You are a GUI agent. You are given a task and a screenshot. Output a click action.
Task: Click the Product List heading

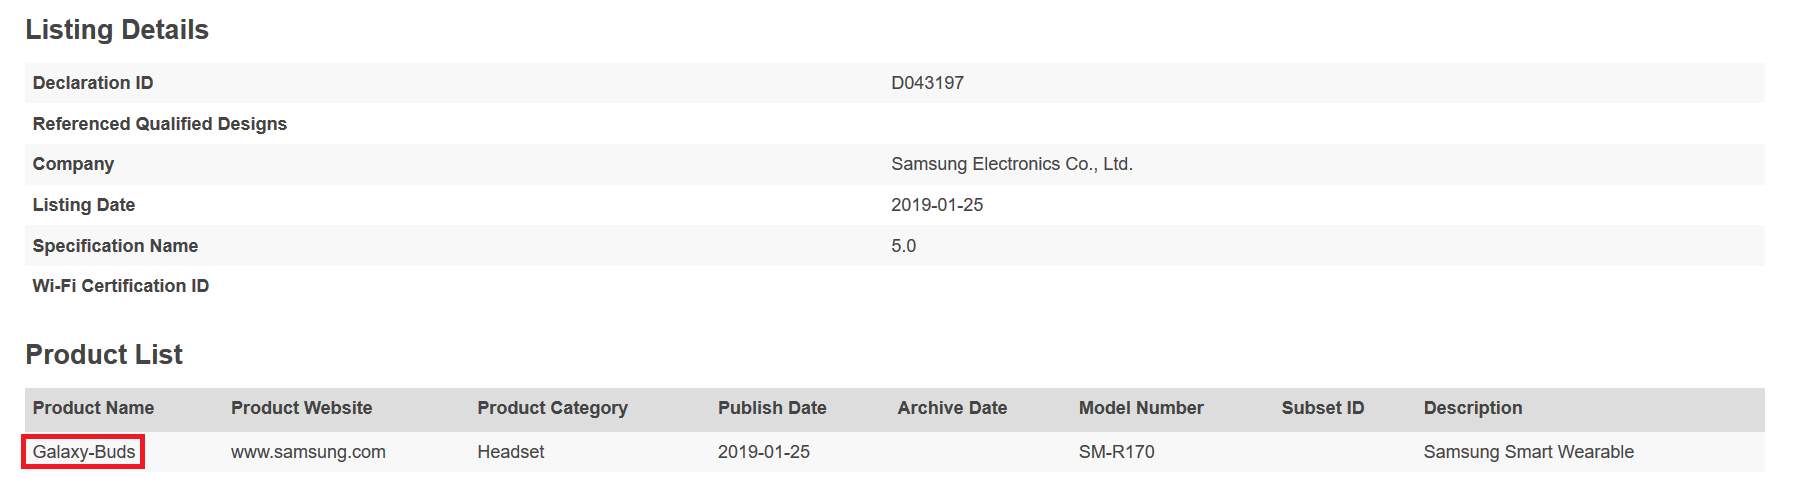click(x=104, y=355)
